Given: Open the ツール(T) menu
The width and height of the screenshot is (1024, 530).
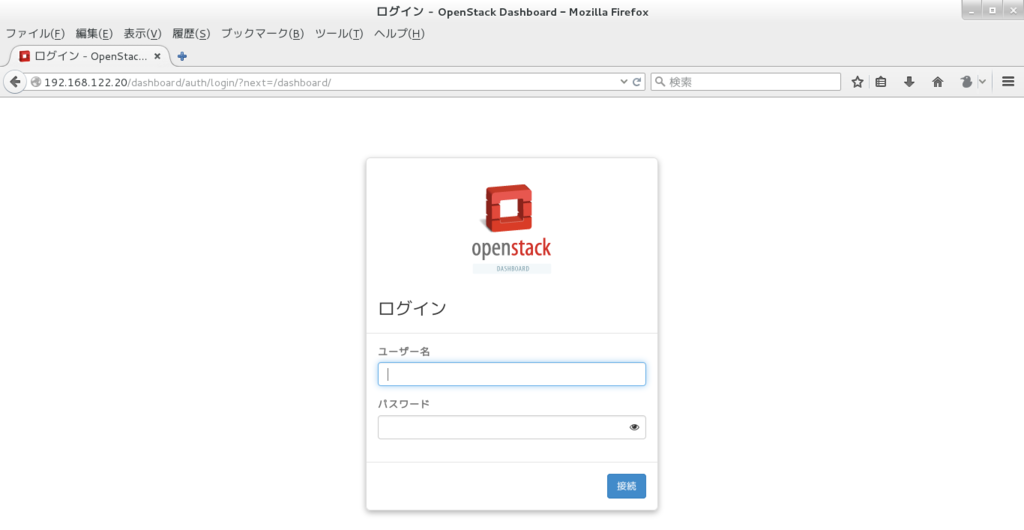Looking at the screenshot, I should (339, 33).
